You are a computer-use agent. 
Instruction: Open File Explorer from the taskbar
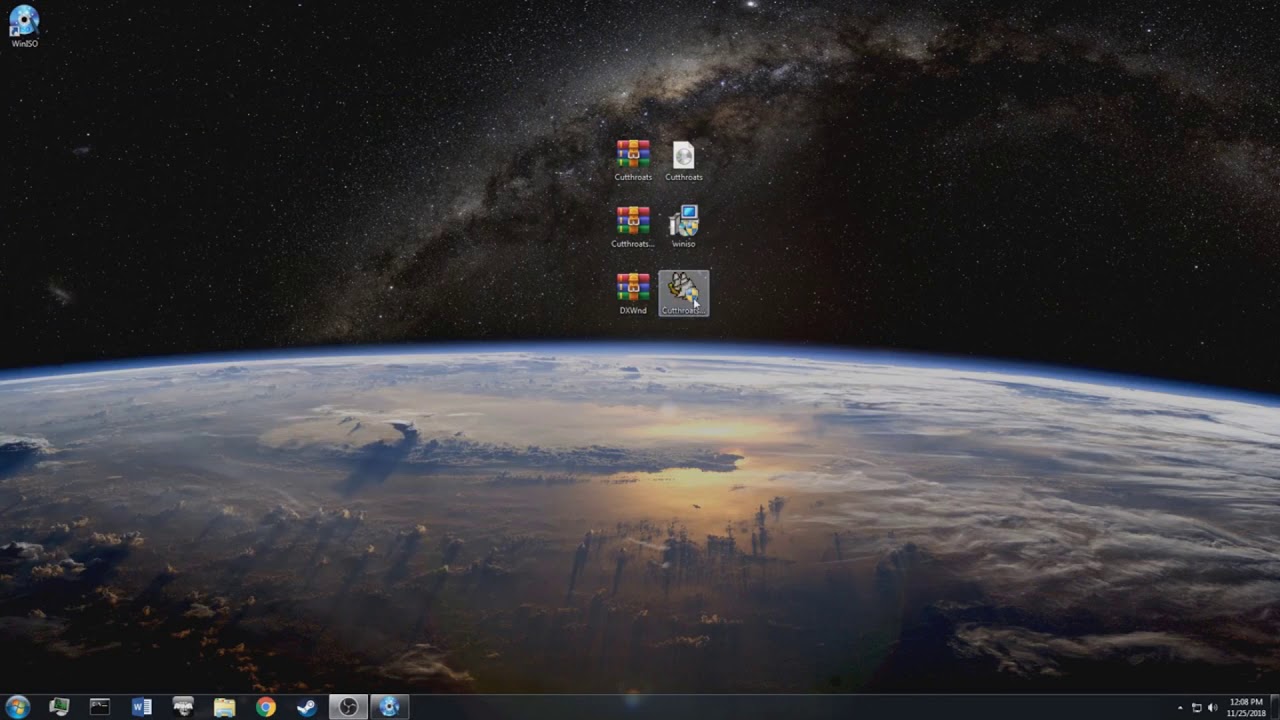(x=224, y=707)
